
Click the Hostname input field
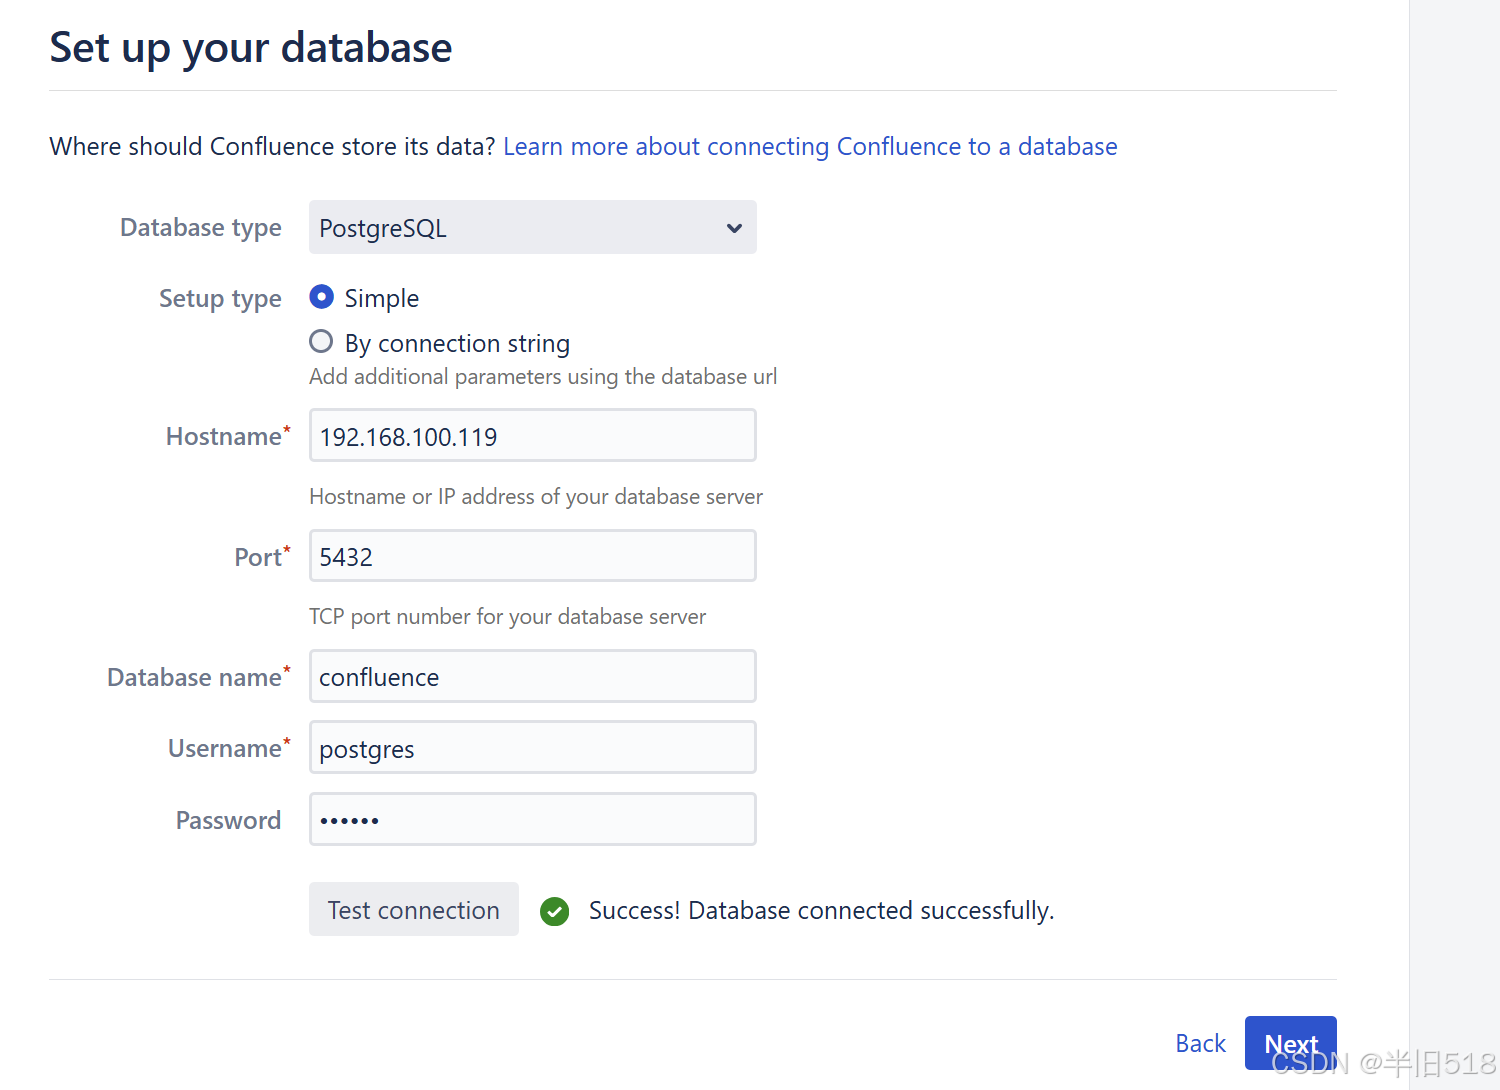532,435
